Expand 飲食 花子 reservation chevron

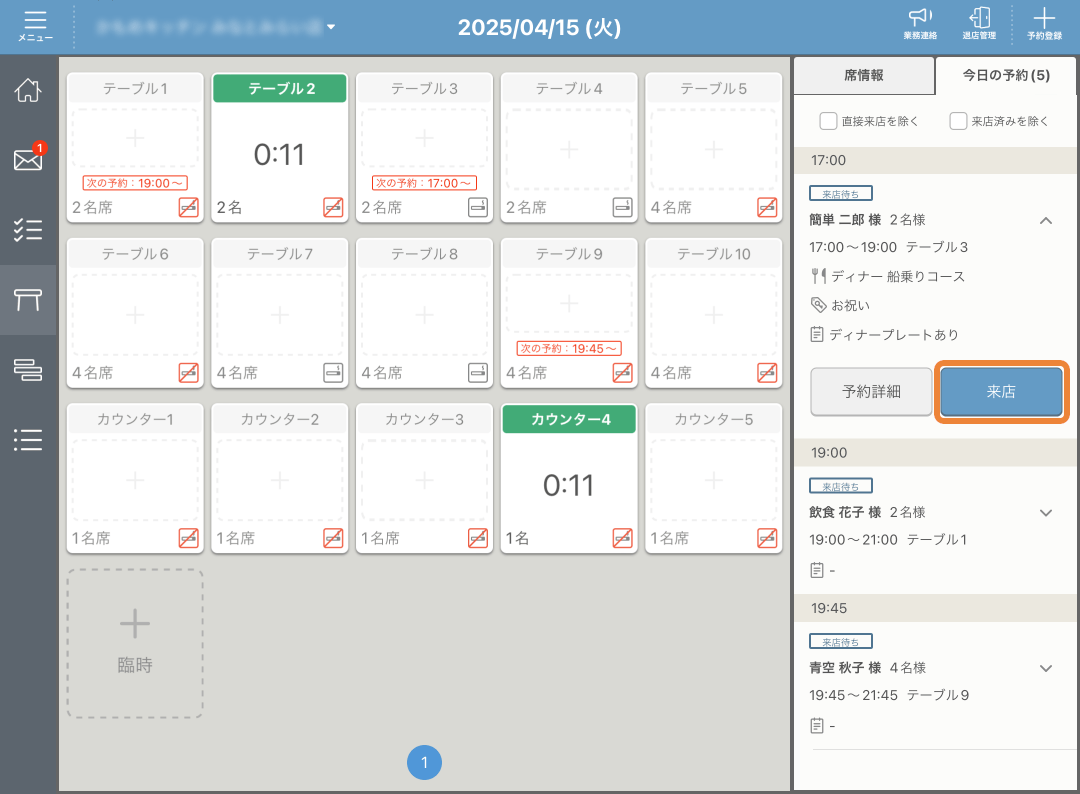click(x=1046, y=512)
